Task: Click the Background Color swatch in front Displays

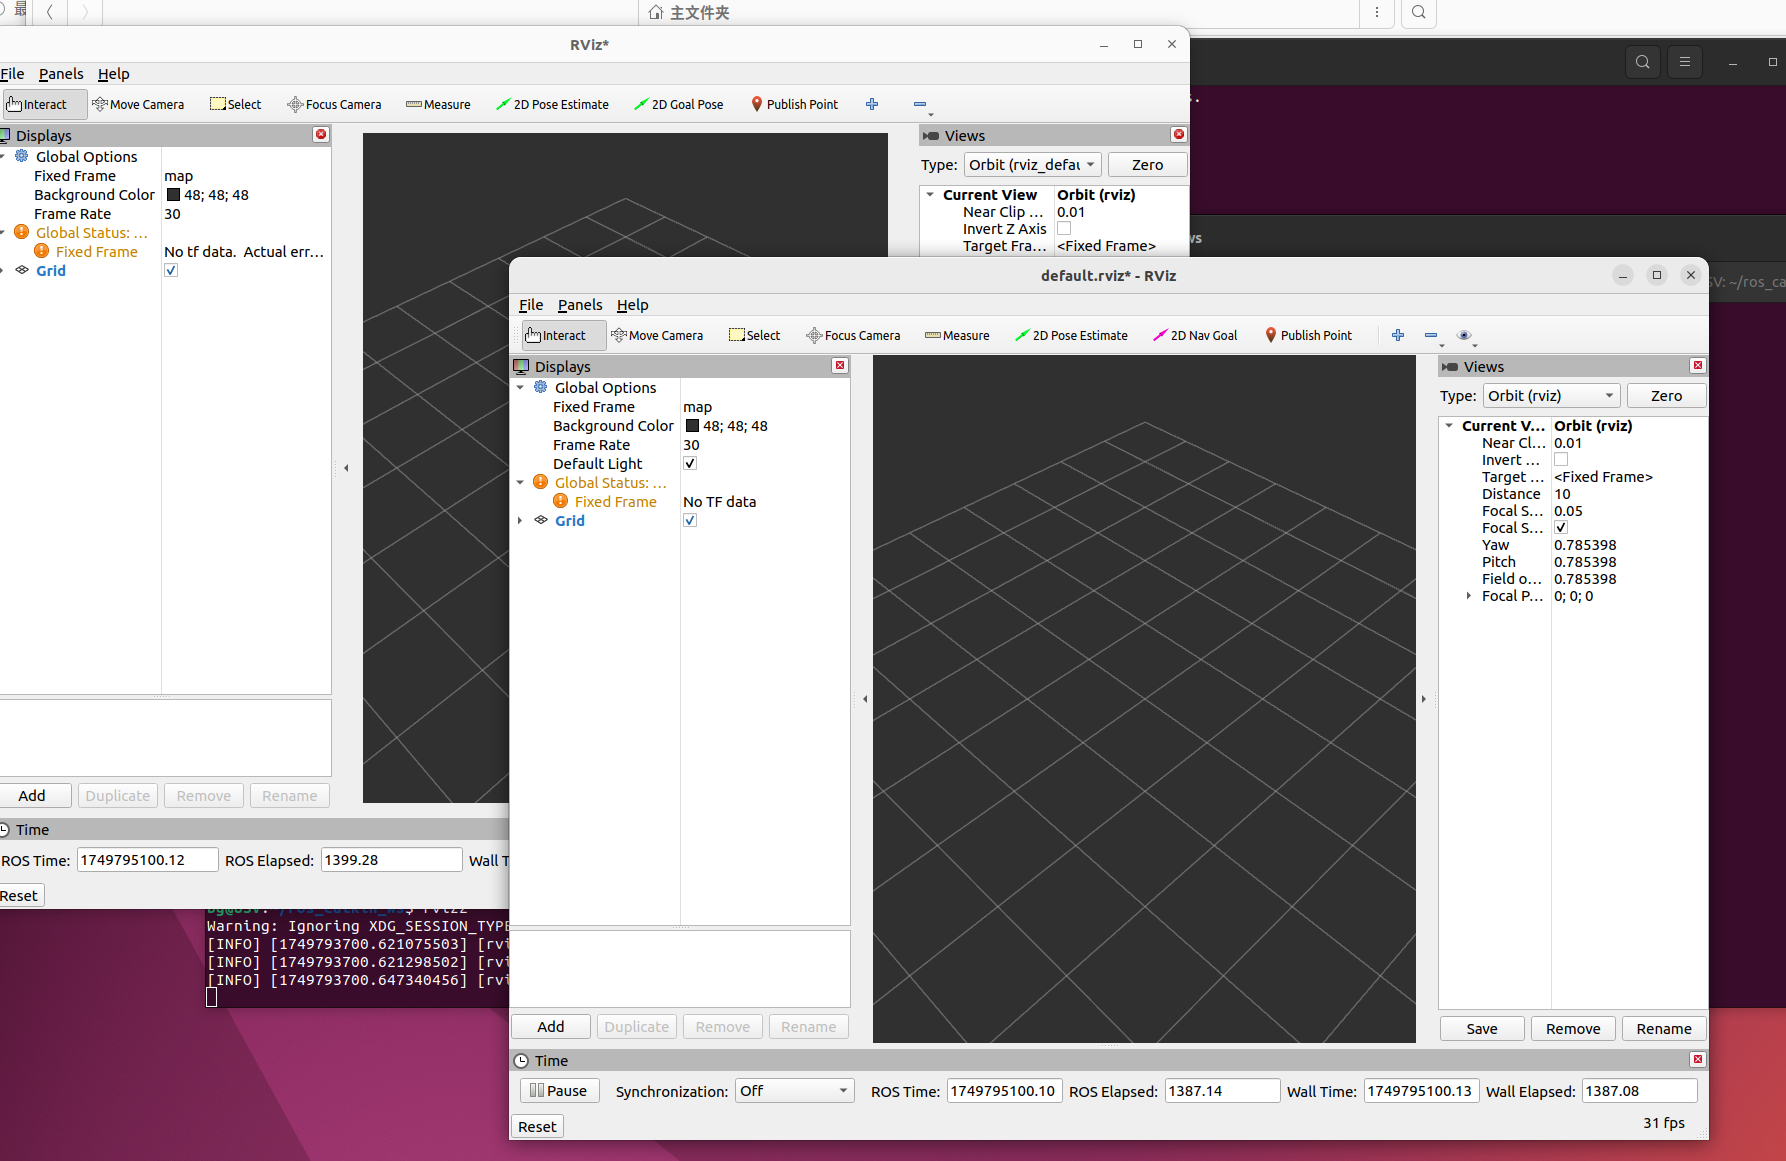Action: [692, 426]
